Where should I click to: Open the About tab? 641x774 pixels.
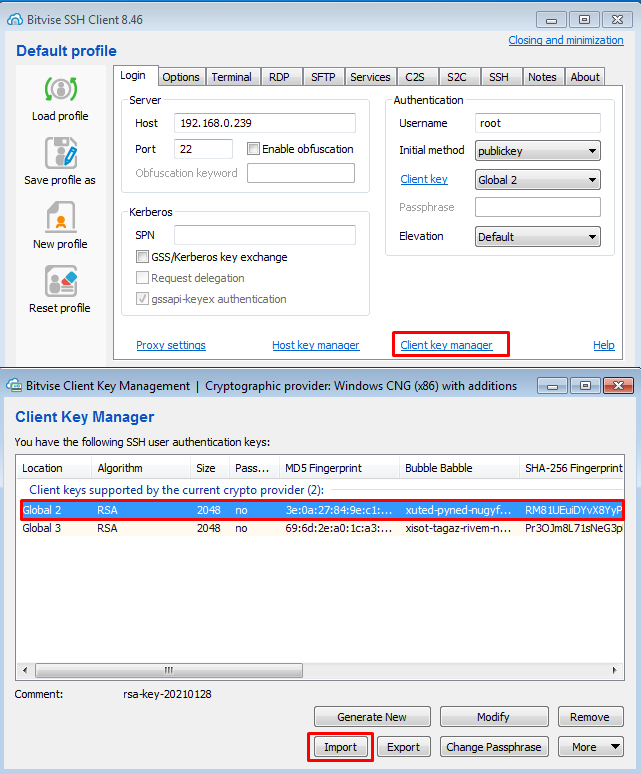585,77
